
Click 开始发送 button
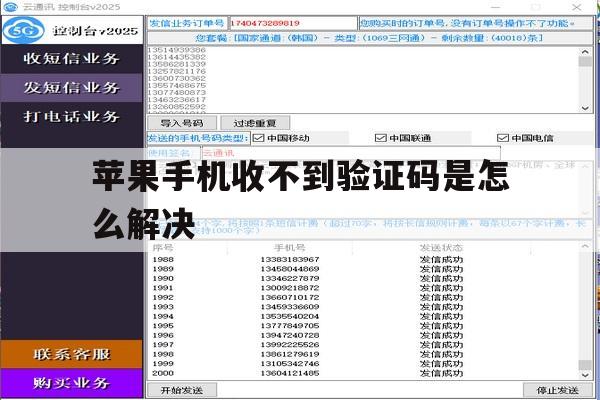182,390
